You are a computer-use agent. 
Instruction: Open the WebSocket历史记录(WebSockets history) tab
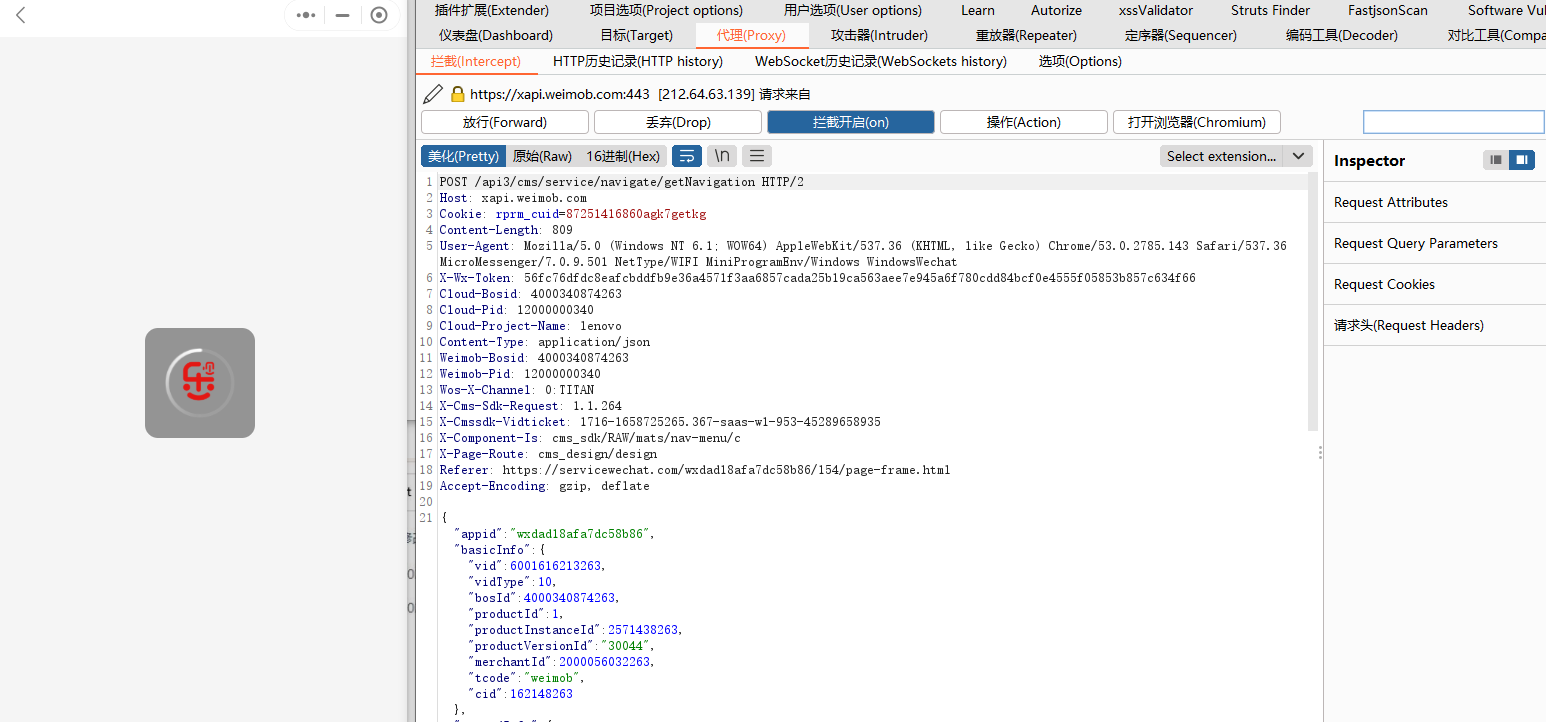(x=881, y=61)
